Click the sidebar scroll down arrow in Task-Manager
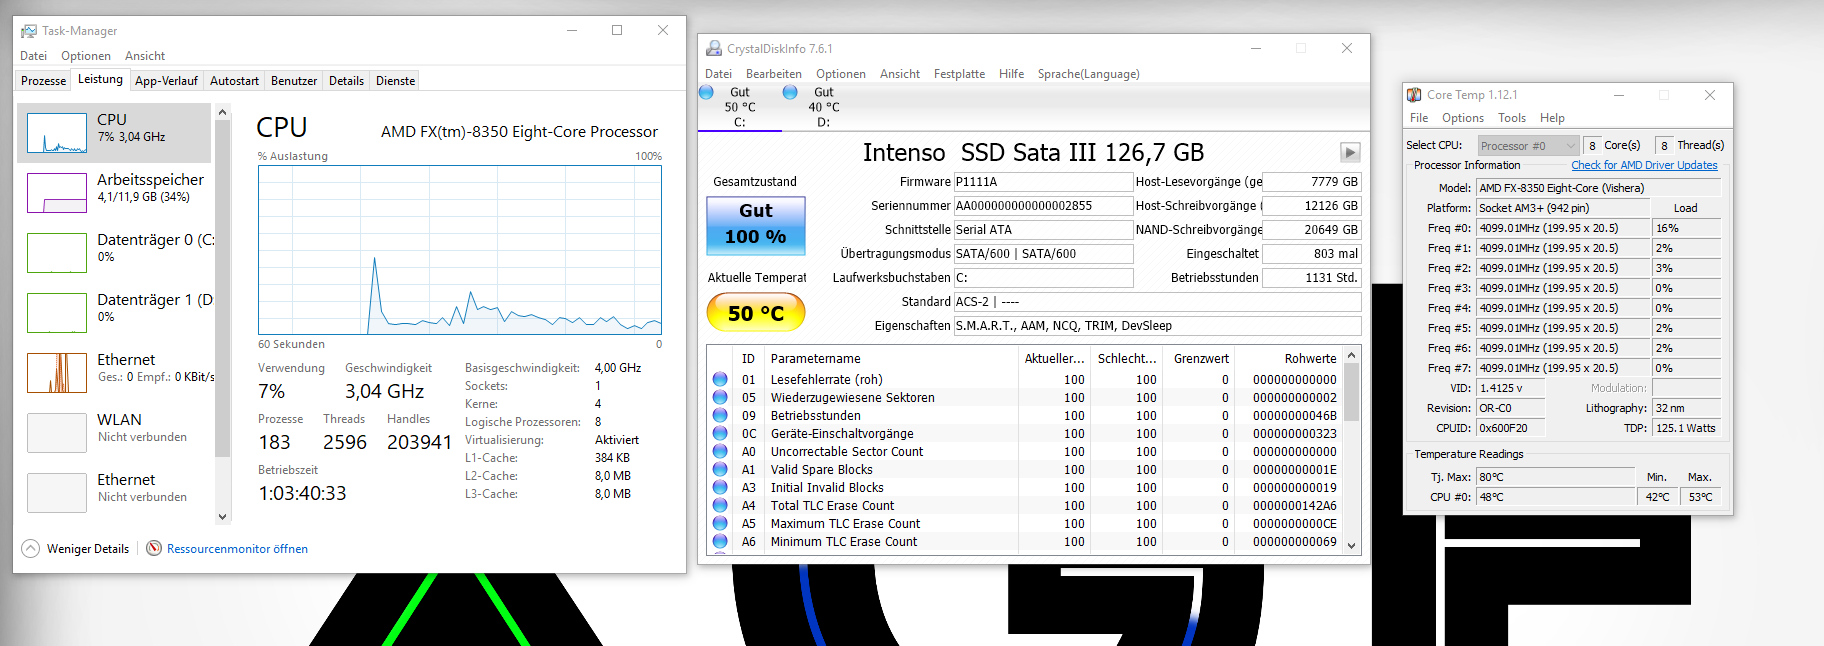 [222, 517]
